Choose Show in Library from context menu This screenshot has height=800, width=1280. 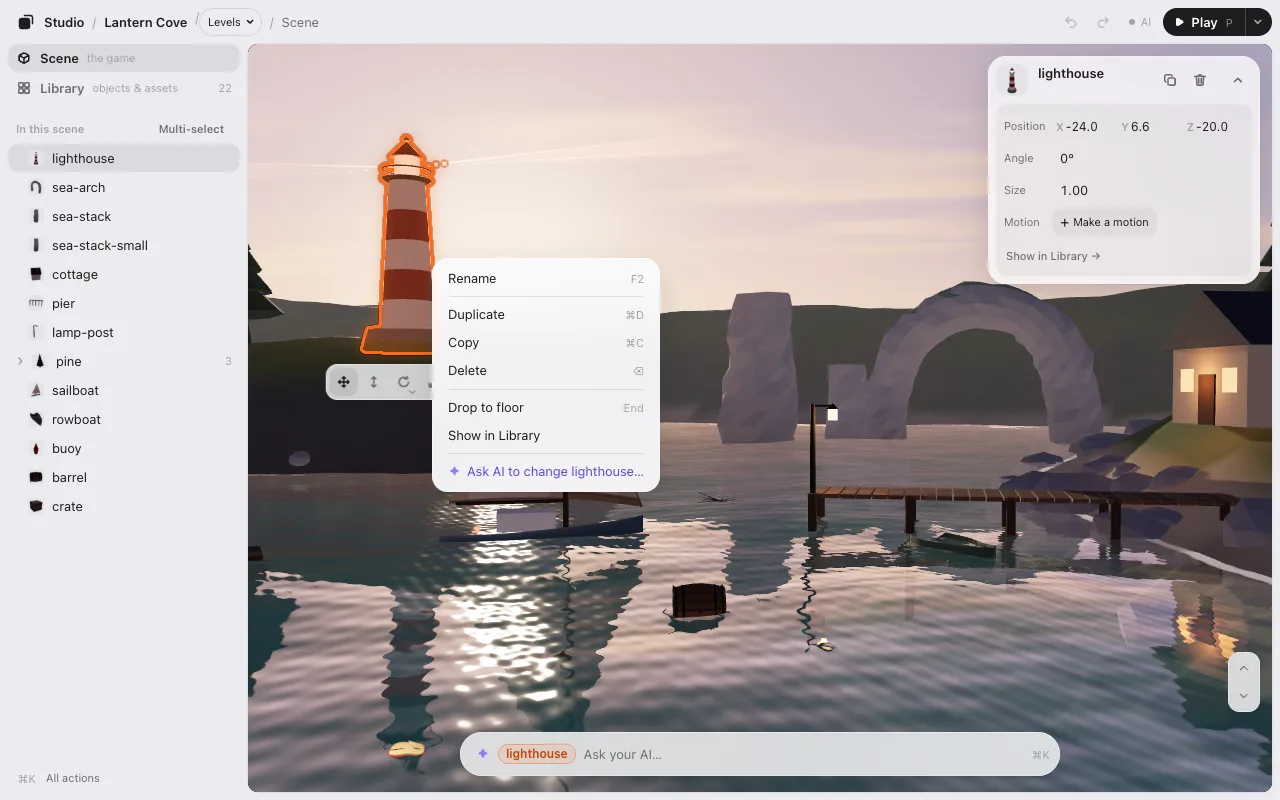546,436
